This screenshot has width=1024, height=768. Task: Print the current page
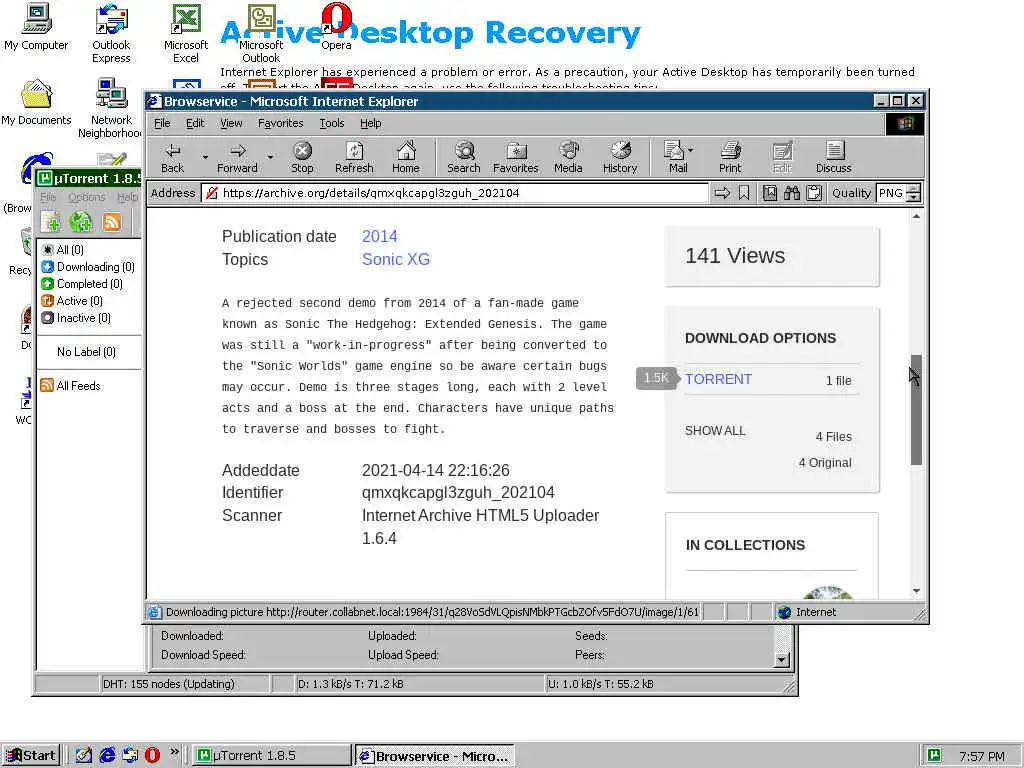coord(730,158)
